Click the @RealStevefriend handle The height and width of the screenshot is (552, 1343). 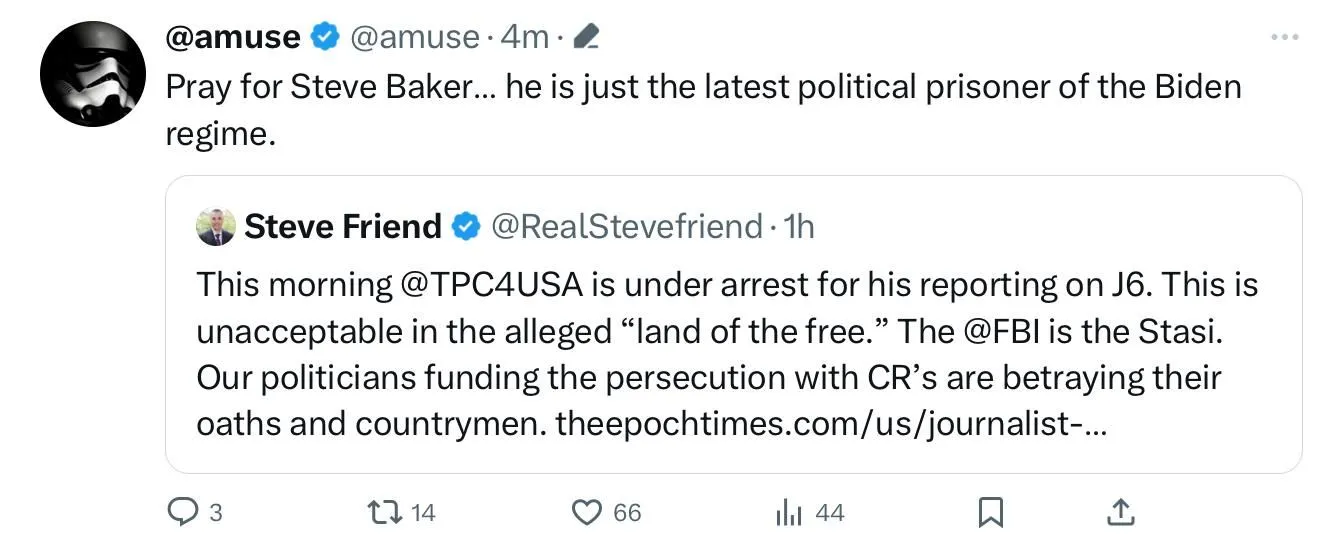tap(625, 227)
